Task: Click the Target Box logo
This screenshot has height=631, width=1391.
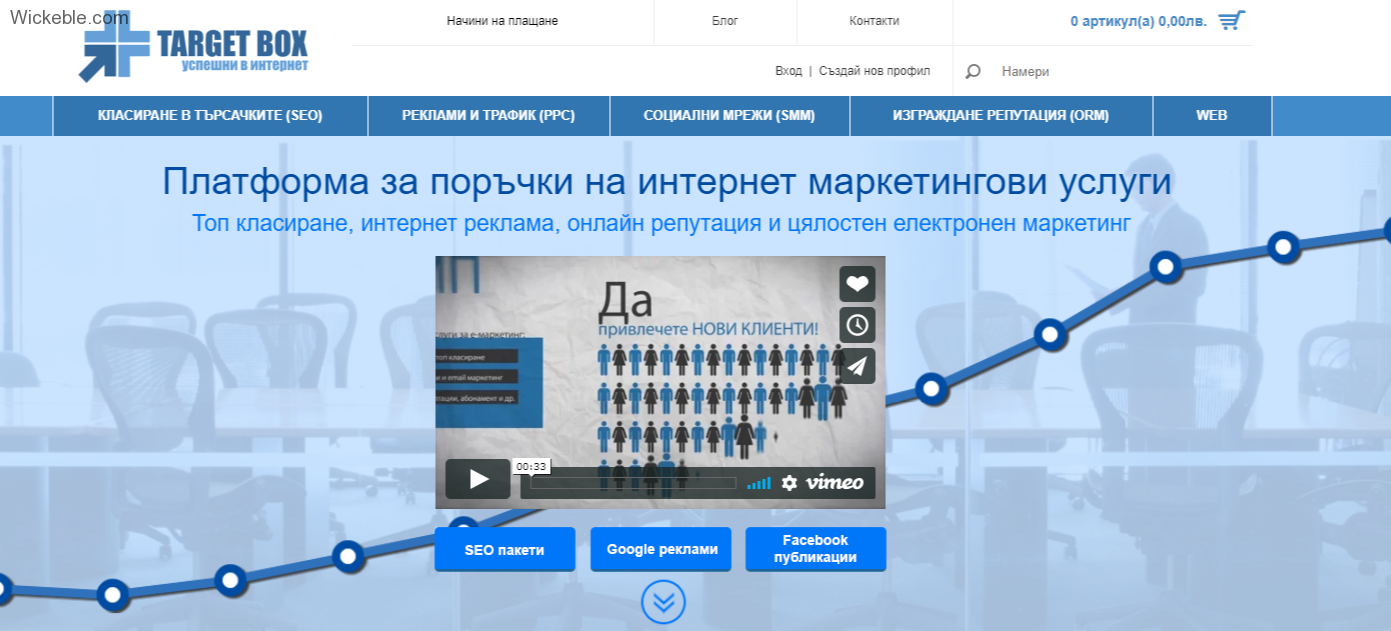Action: click(x=194, y=49)
